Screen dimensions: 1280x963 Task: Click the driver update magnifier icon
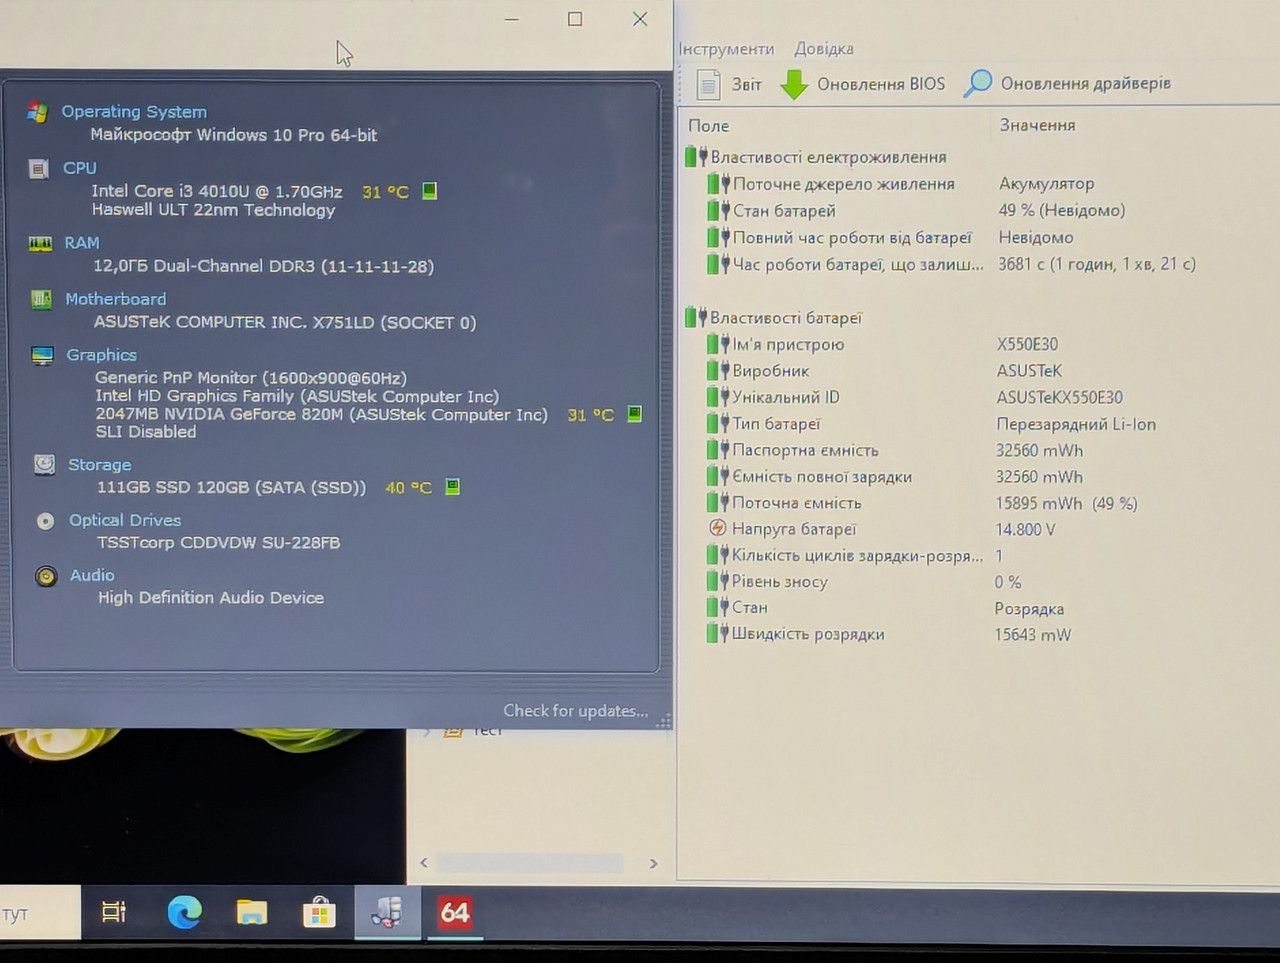pyautogui.click(x=977, y=84)
